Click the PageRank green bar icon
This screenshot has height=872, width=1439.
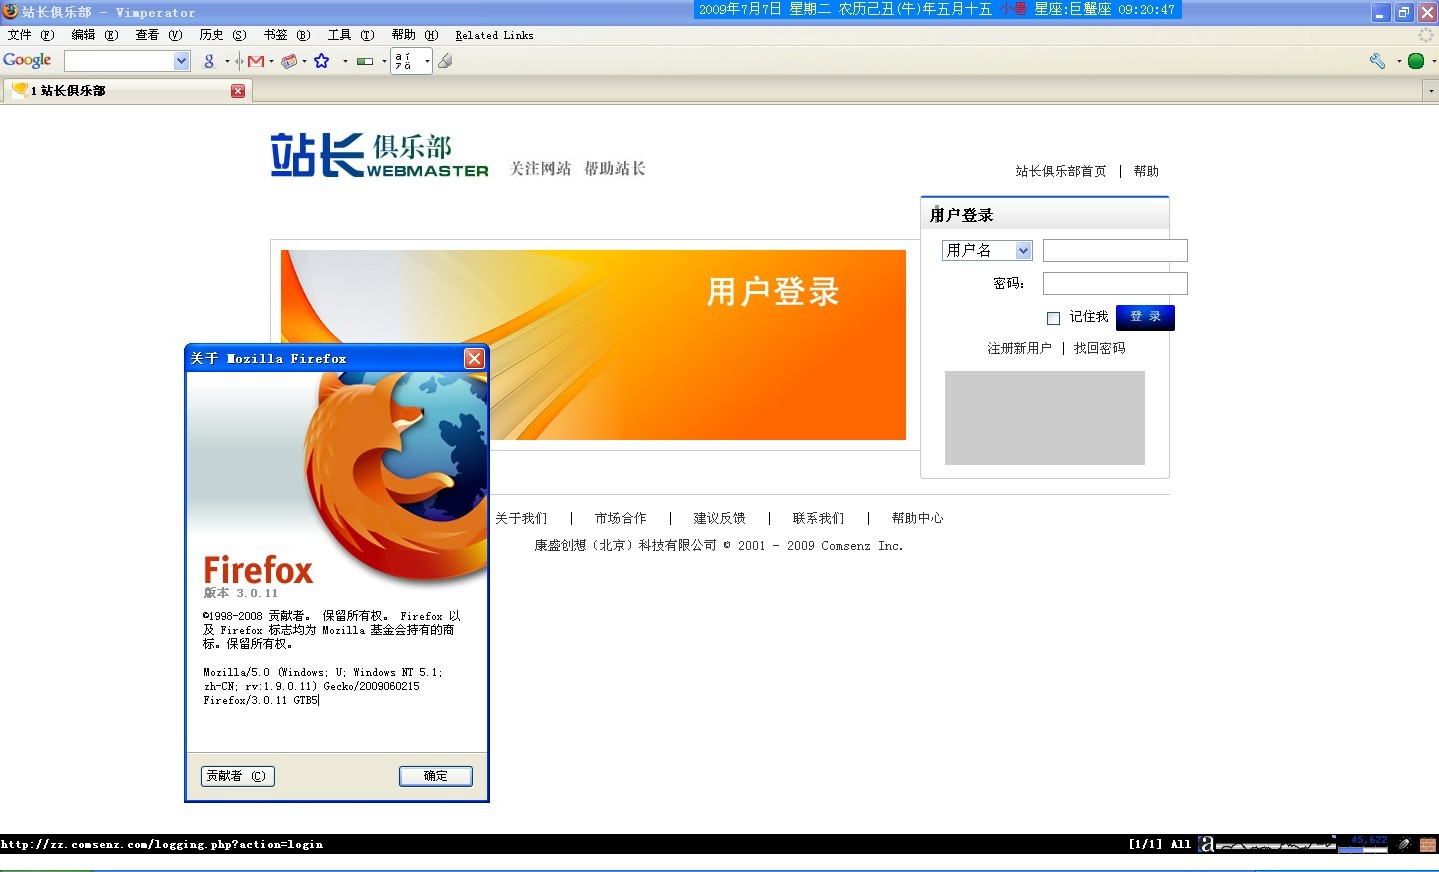[x=365, y=61]
